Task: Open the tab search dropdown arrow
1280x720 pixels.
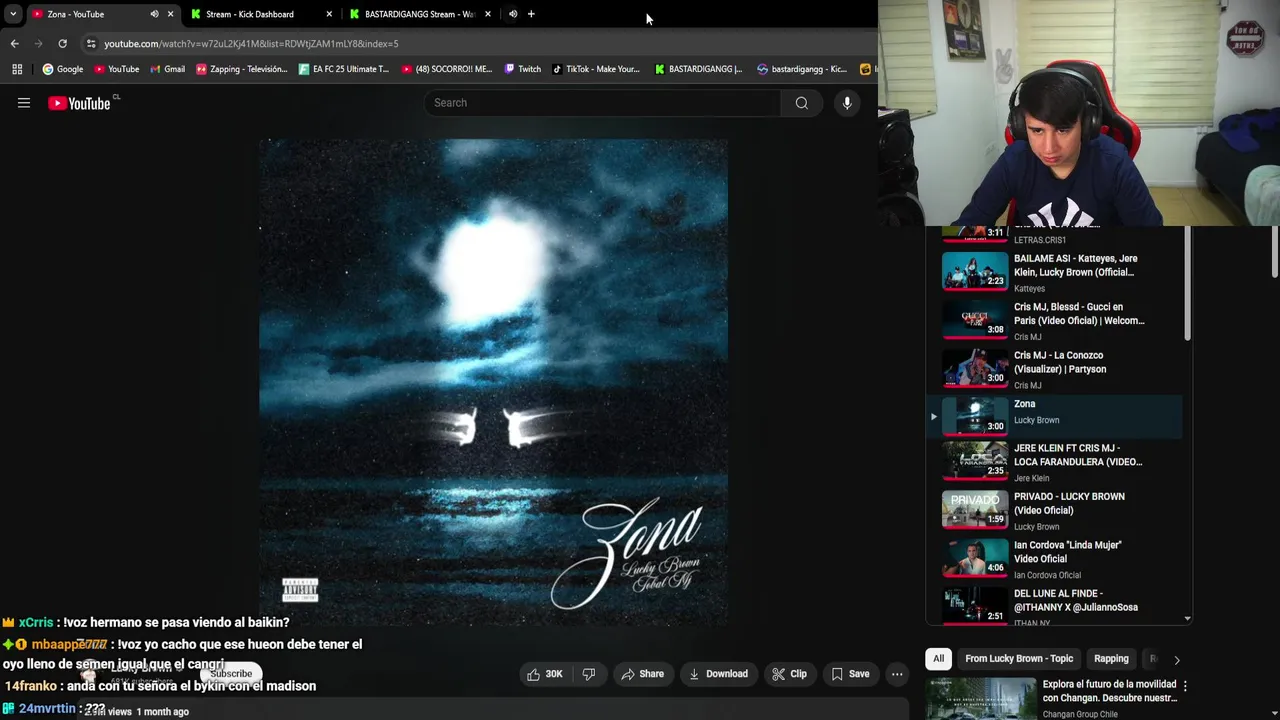Action: coord(12,14)
